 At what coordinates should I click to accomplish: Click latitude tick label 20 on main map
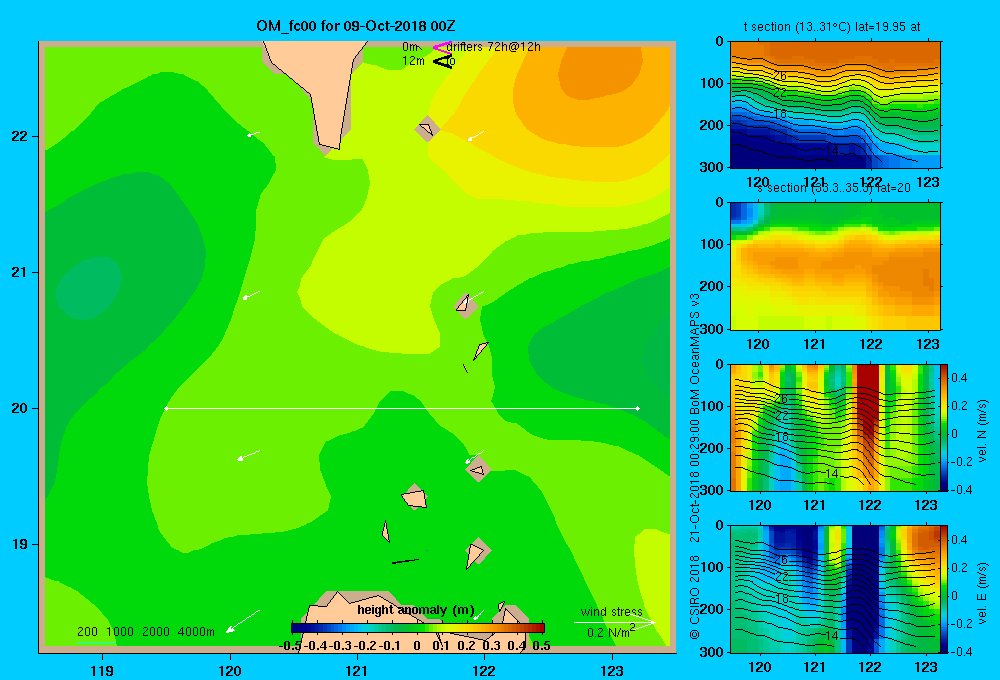[x=20, y=408]
